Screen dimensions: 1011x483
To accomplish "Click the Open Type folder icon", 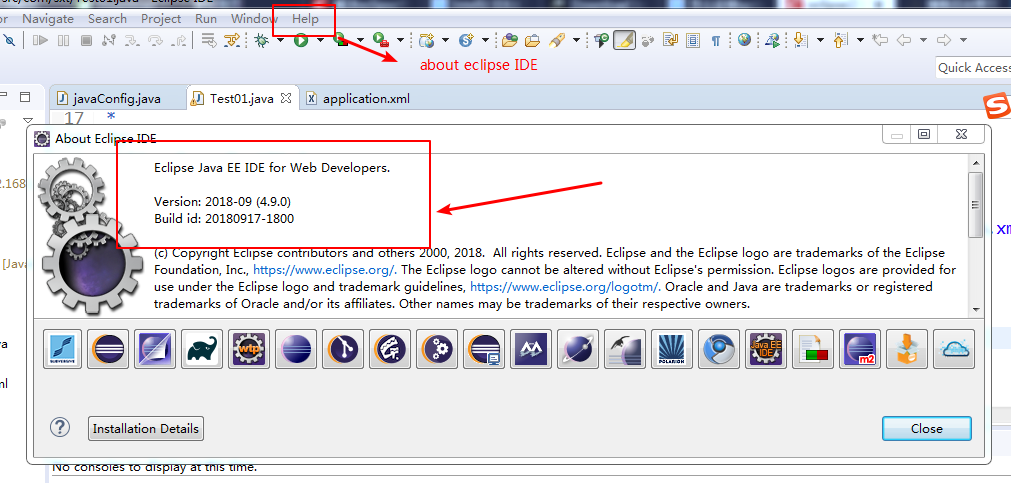I will click(x=510, y=41).
